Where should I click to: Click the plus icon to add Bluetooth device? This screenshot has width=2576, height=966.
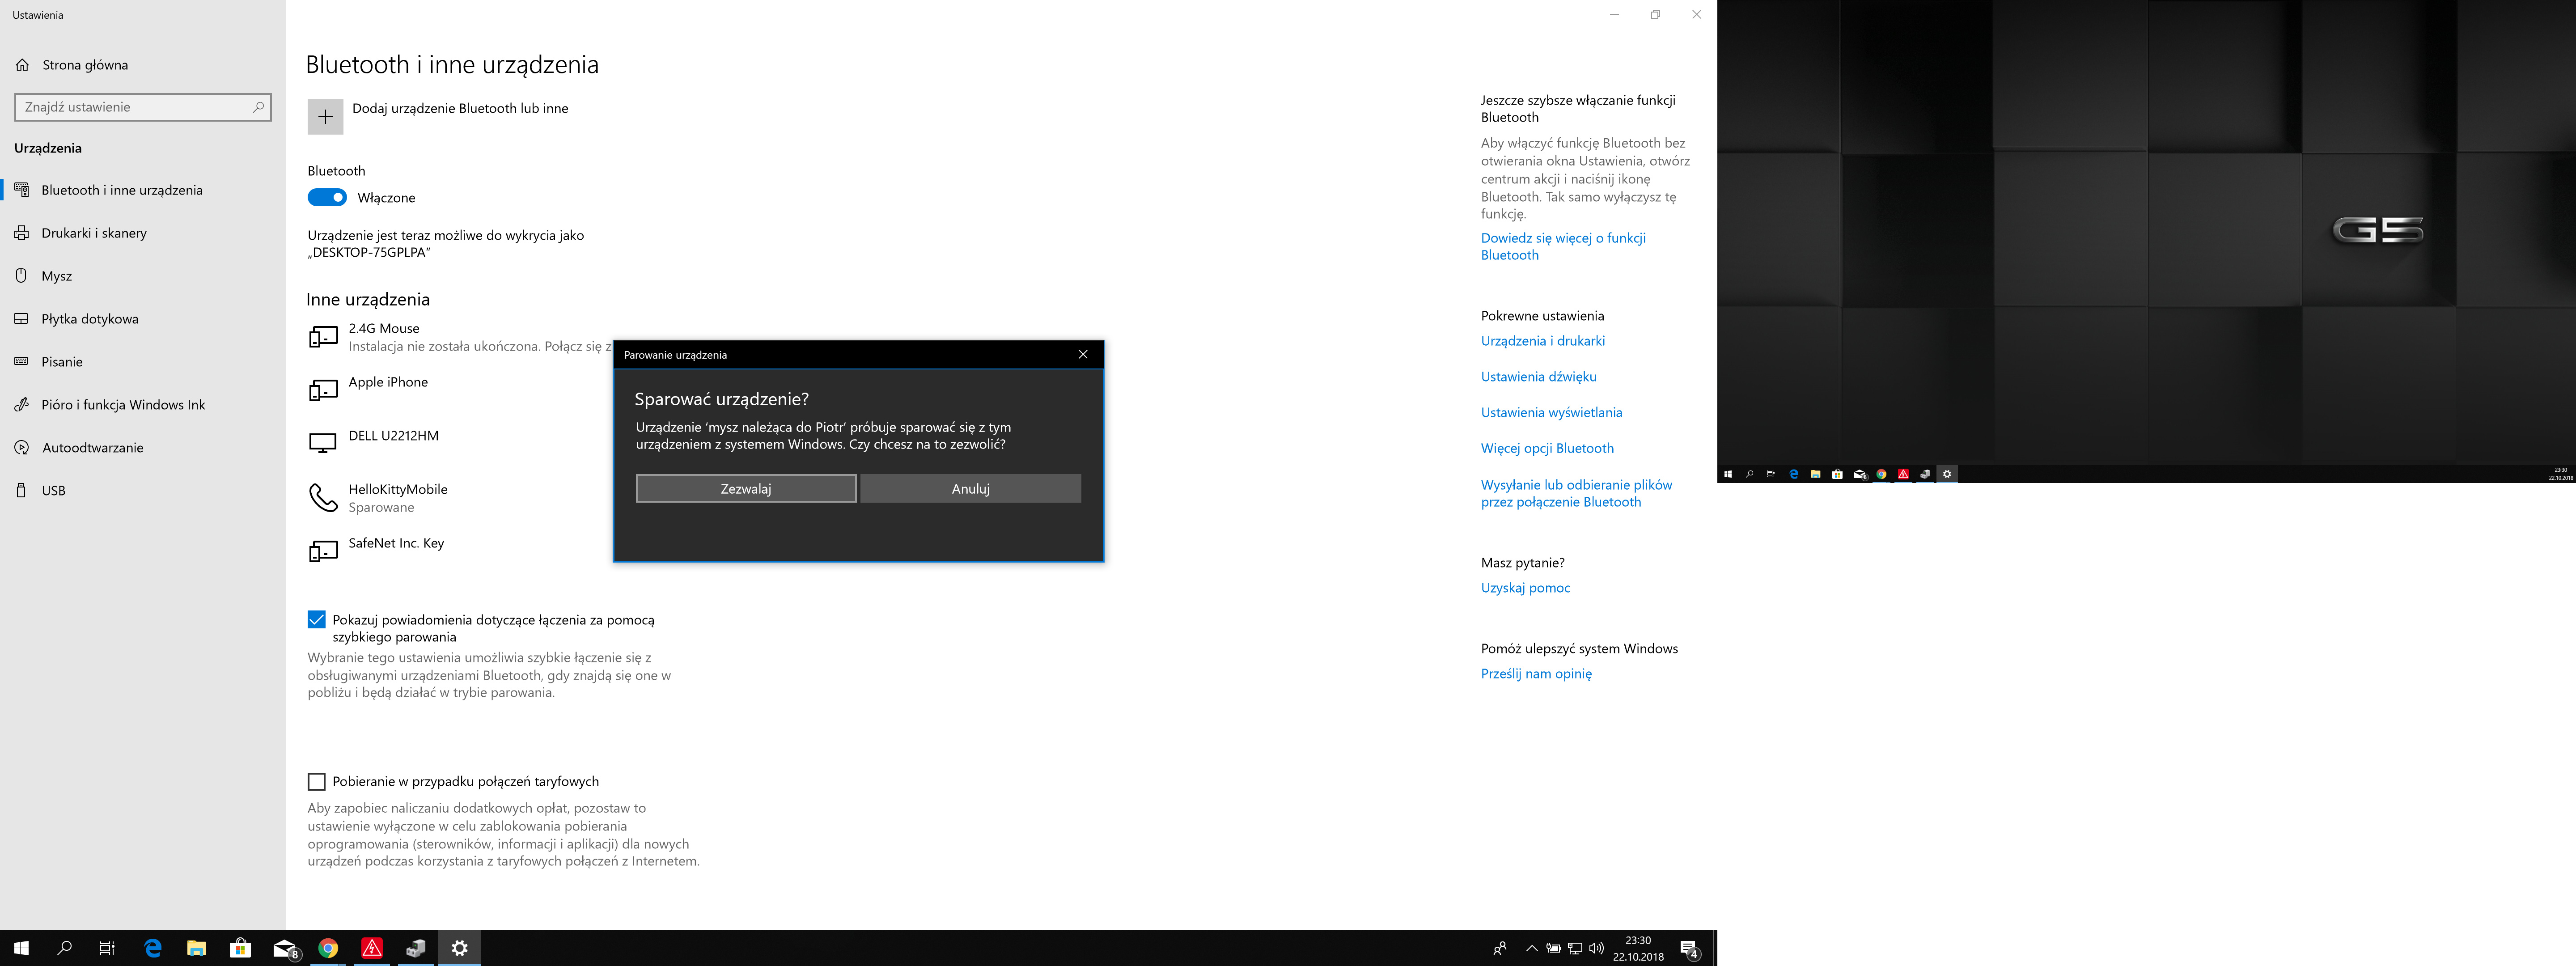tap(325, 117)
